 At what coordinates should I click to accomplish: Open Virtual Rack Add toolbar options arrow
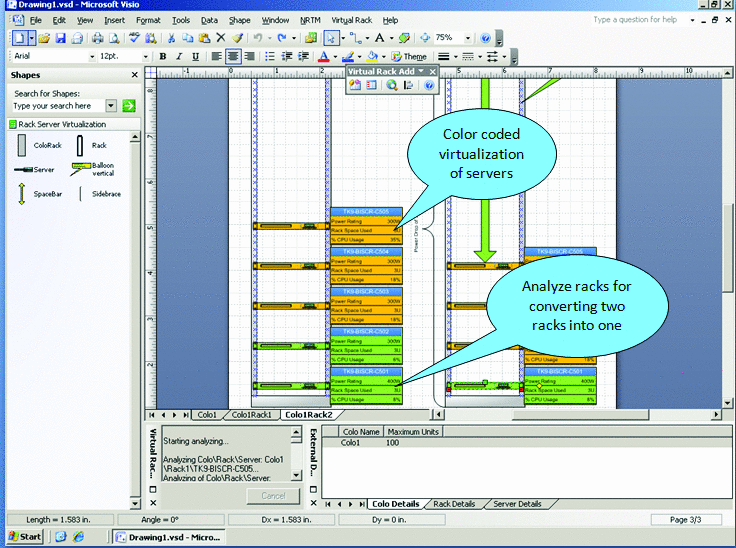pos(421,71)
